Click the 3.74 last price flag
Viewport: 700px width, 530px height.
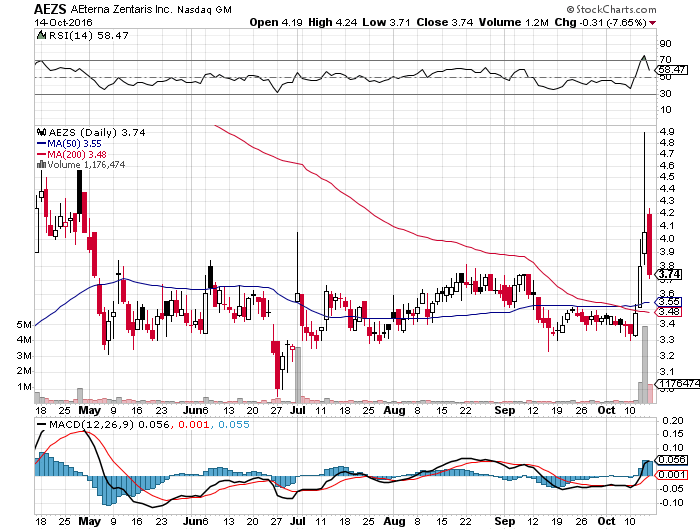point(669,274)
